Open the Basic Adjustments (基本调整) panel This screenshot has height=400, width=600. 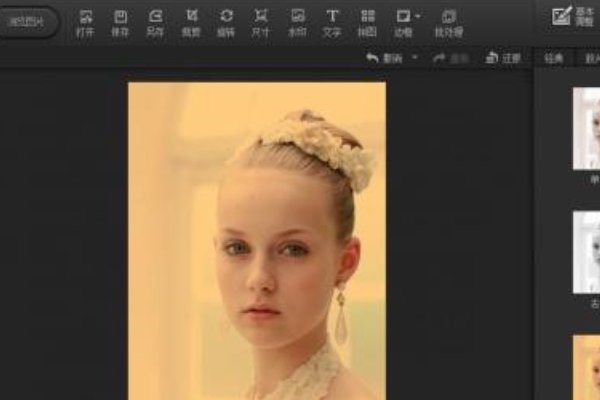[x=573, y=17]
